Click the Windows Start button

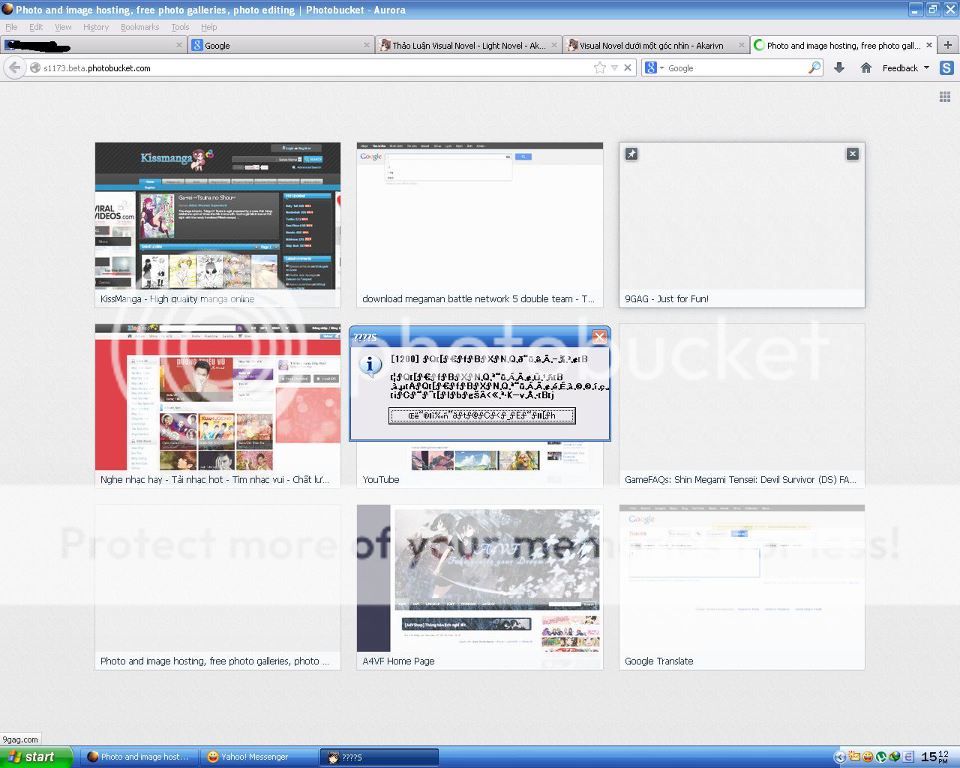coord(36,757)
